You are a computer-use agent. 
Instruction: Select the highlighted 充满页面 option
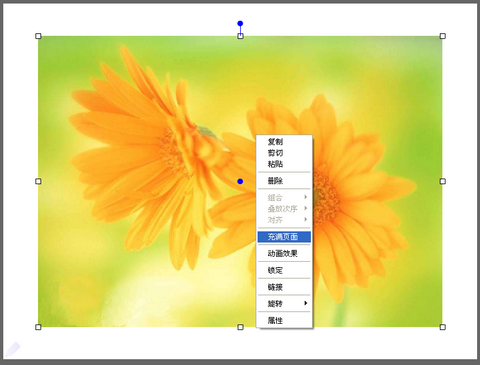pyautogui.click(x=284, y=237)
